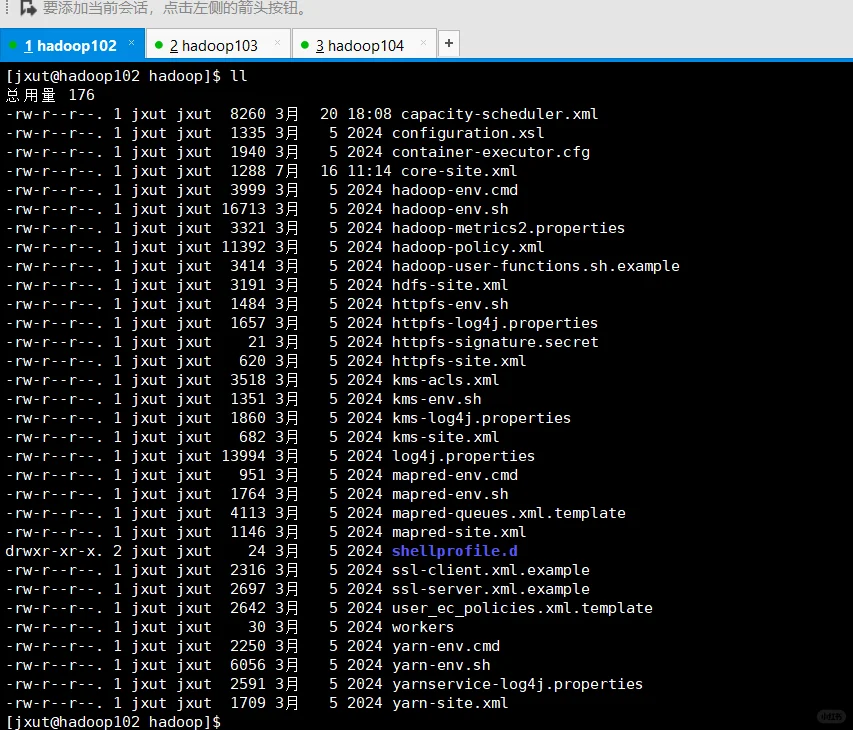The image size is (853, 730).
Task: Click the kms-site.xml file name
Action: coord(446,437)
